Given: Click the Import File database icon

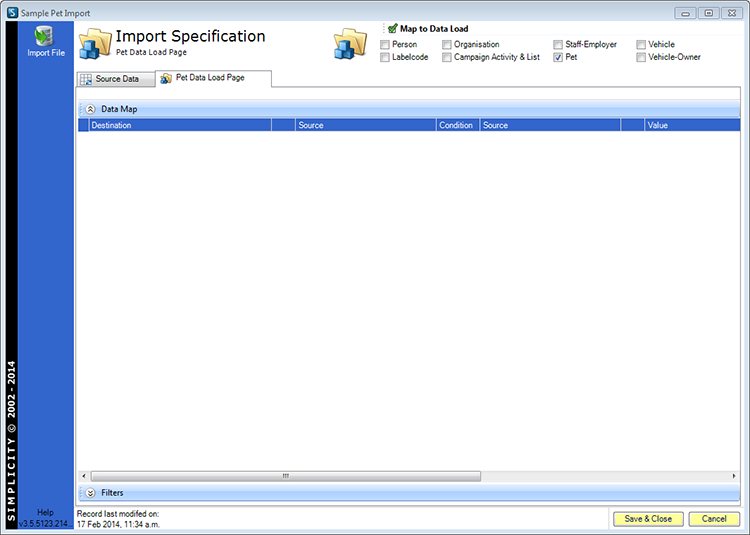Looking at the screenshot, I should tap(44, 36).
